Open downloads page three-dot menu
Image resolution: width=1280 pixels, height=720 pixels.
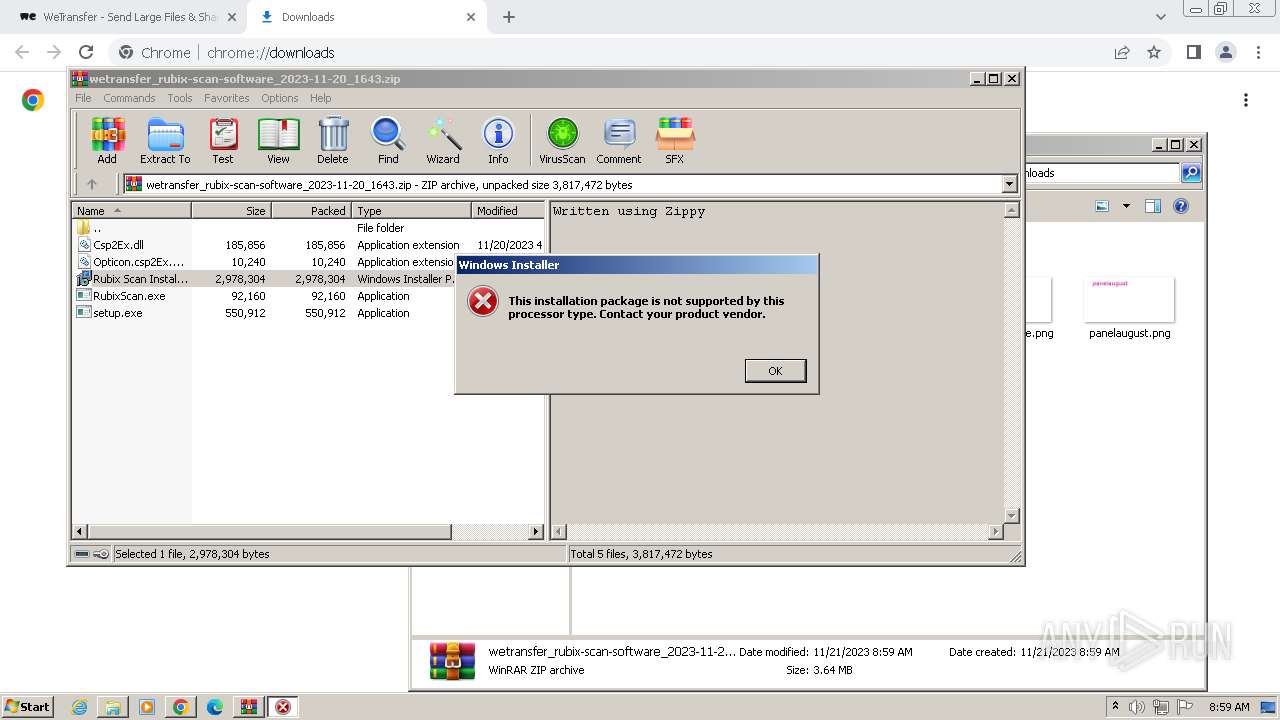pyautogui.click(x=1246, y=100)
